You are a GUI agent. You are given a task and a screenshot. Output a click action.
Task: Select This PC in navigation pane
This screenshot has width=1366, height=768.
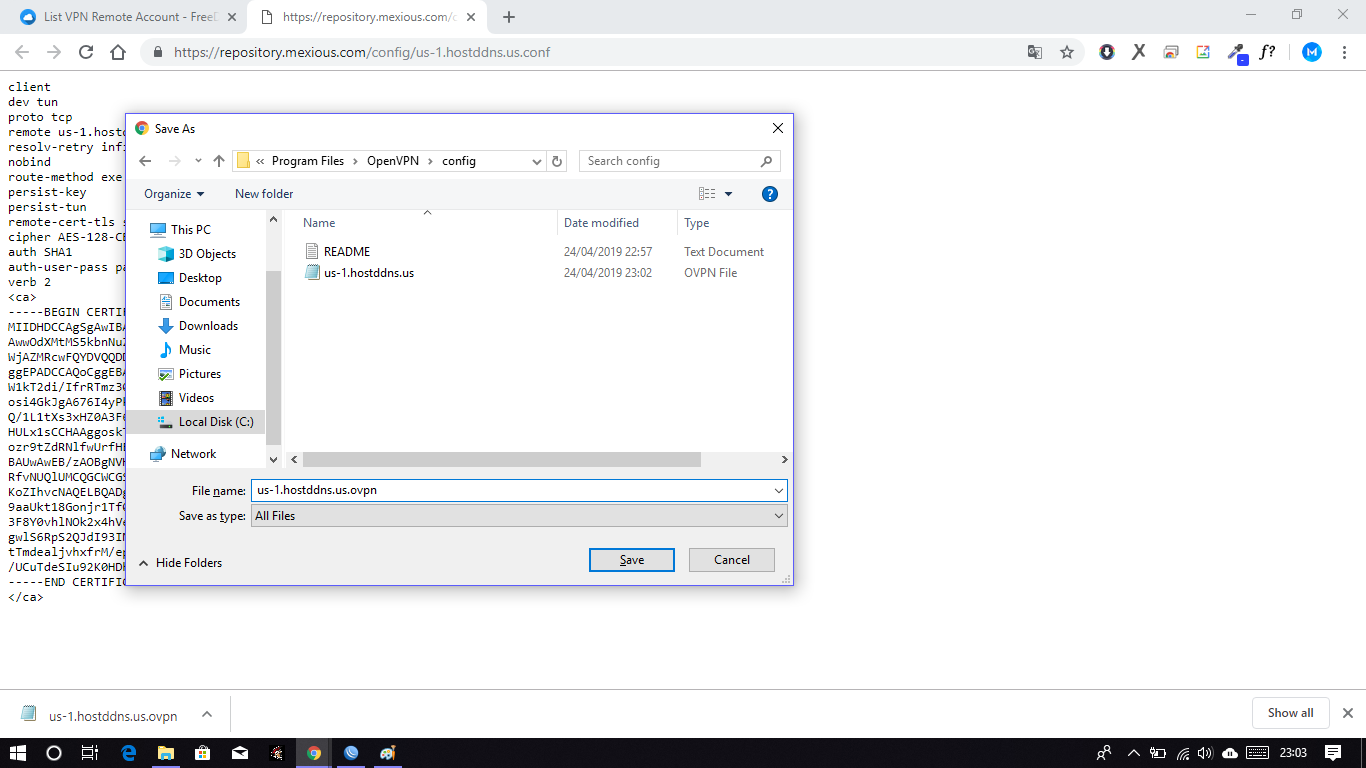coord(191,230)
